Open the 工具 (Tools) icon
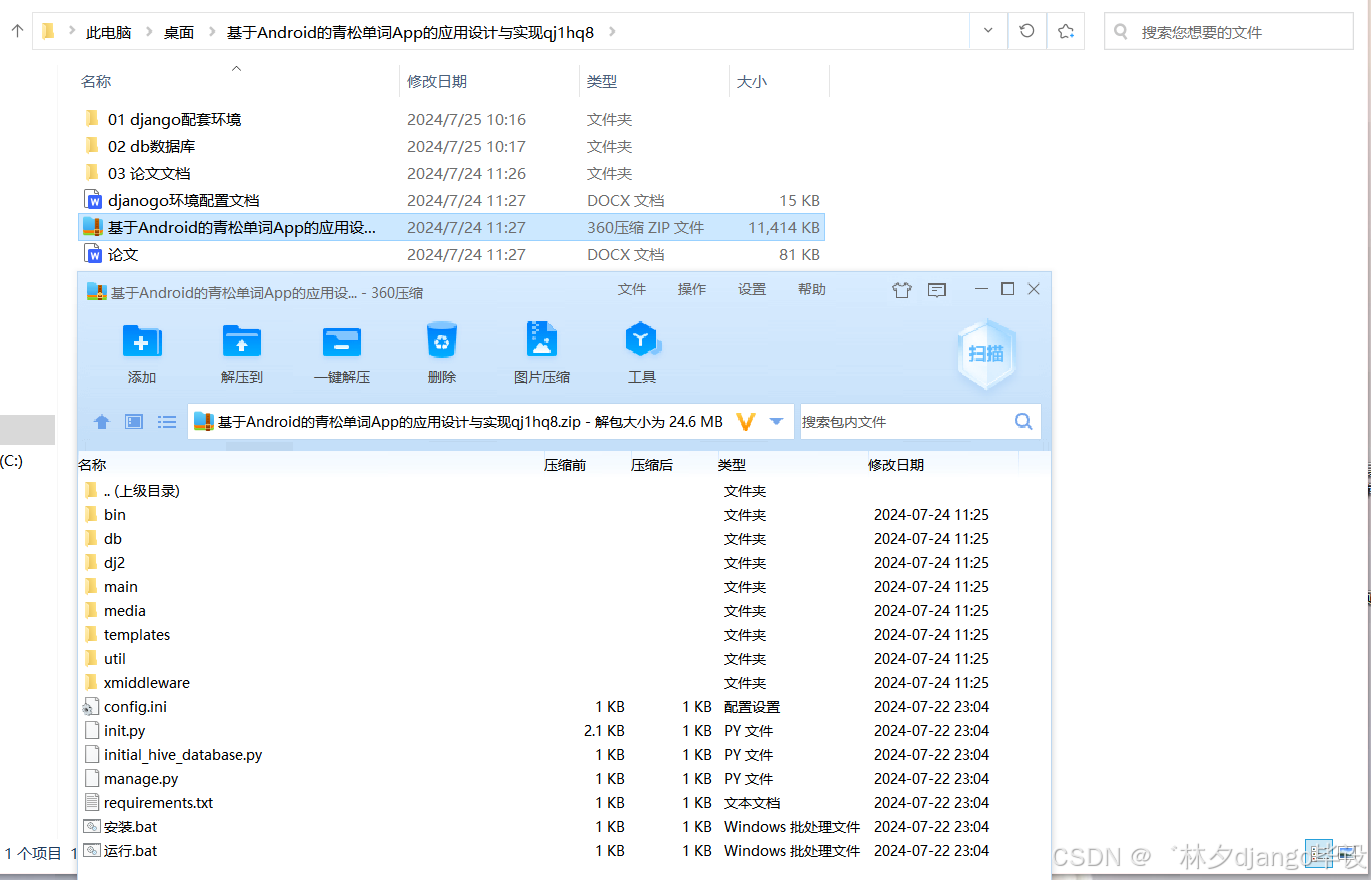The width and height of the screenshot is (1371, 880). pos(642,340)
